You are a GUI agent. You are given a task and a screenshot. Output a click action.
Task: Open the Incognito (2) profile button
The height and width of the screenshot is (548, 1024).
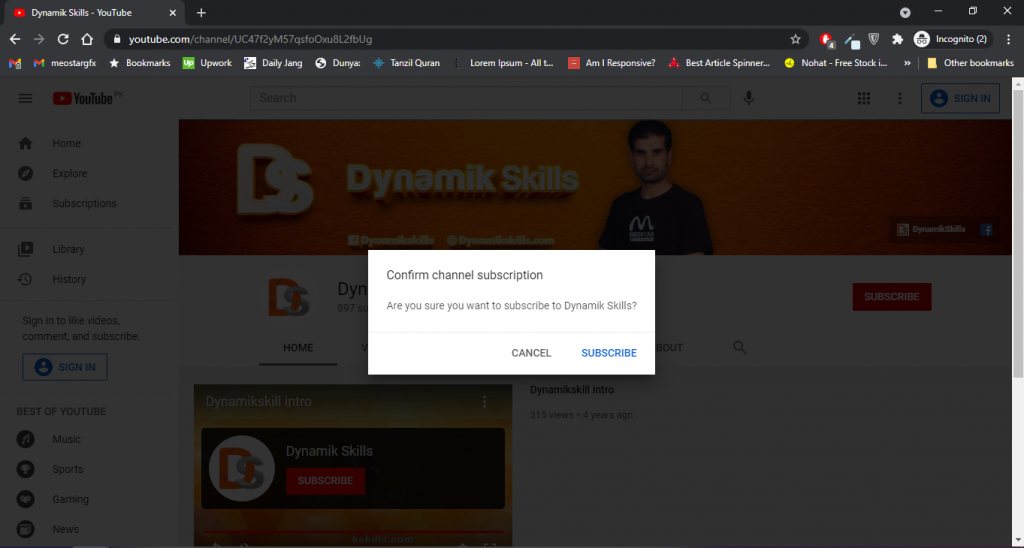point(952,39)
